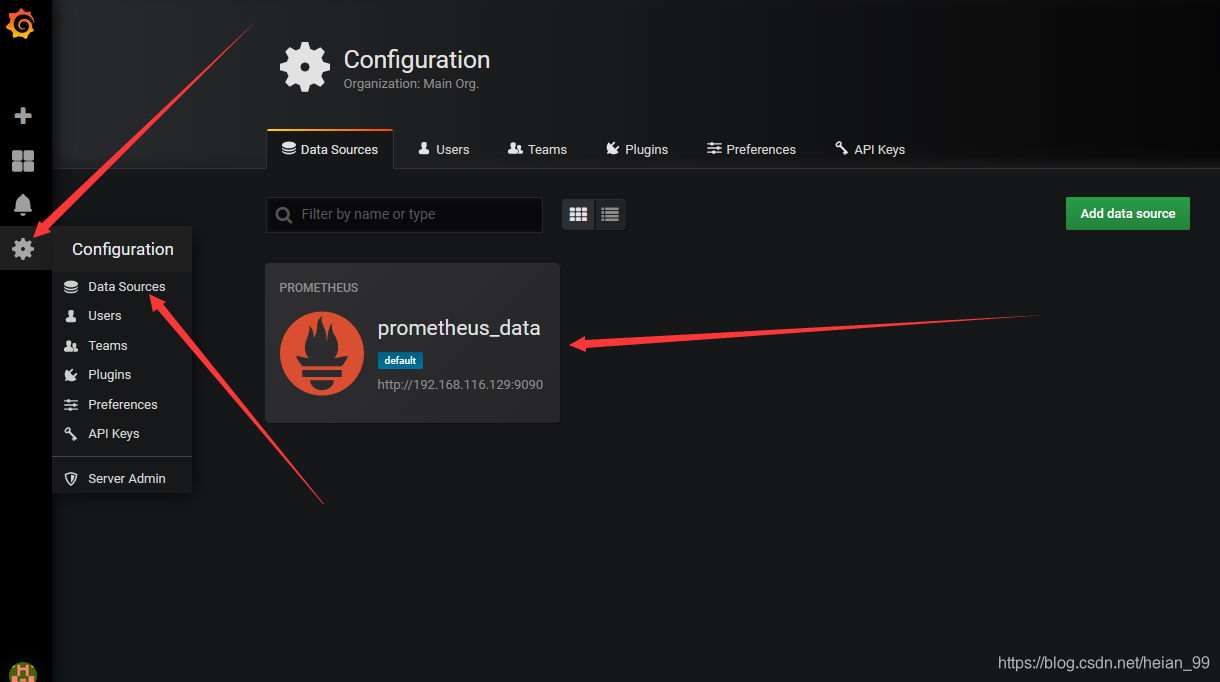The height and width of the screenshot is (682, 1220).
Task: Click the database icon in Data Sources tab
Action: pyautogui.click(x=289, y=149)
